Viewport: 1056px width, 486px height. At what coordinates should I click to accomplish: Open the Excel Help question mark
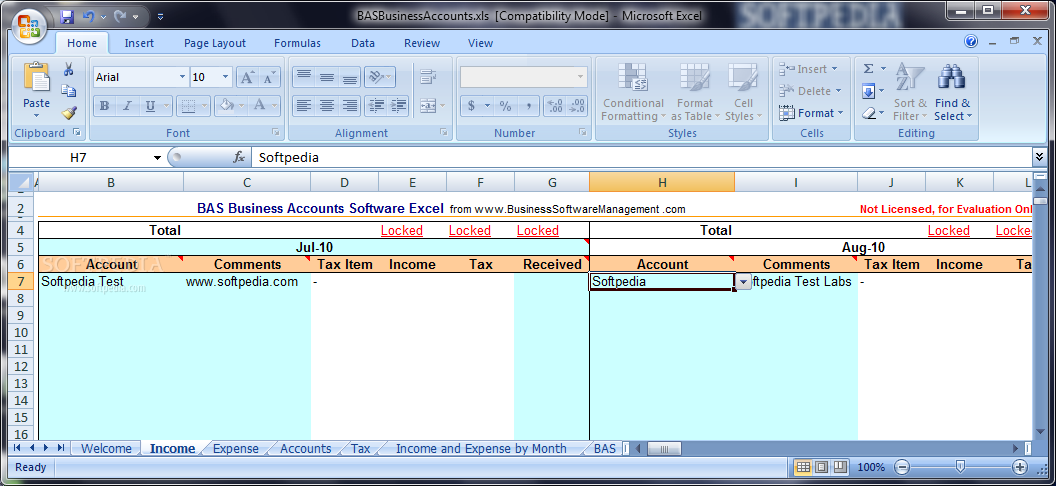pos(971,42)
